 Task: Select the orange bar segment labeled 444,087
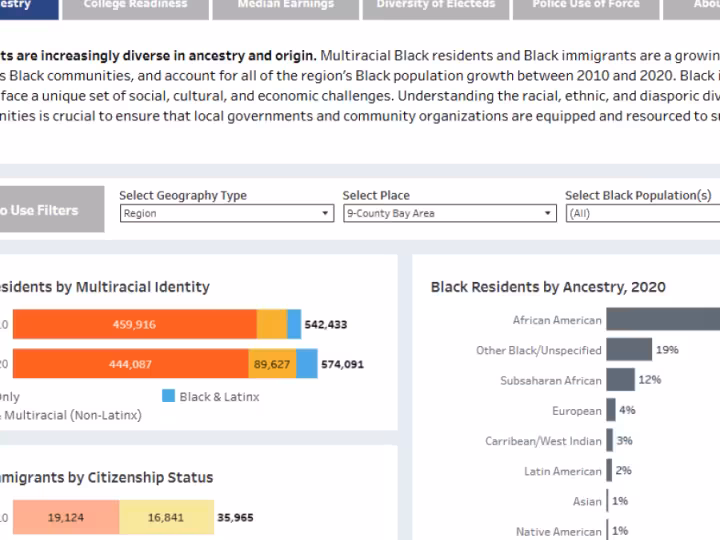(130, 364)
